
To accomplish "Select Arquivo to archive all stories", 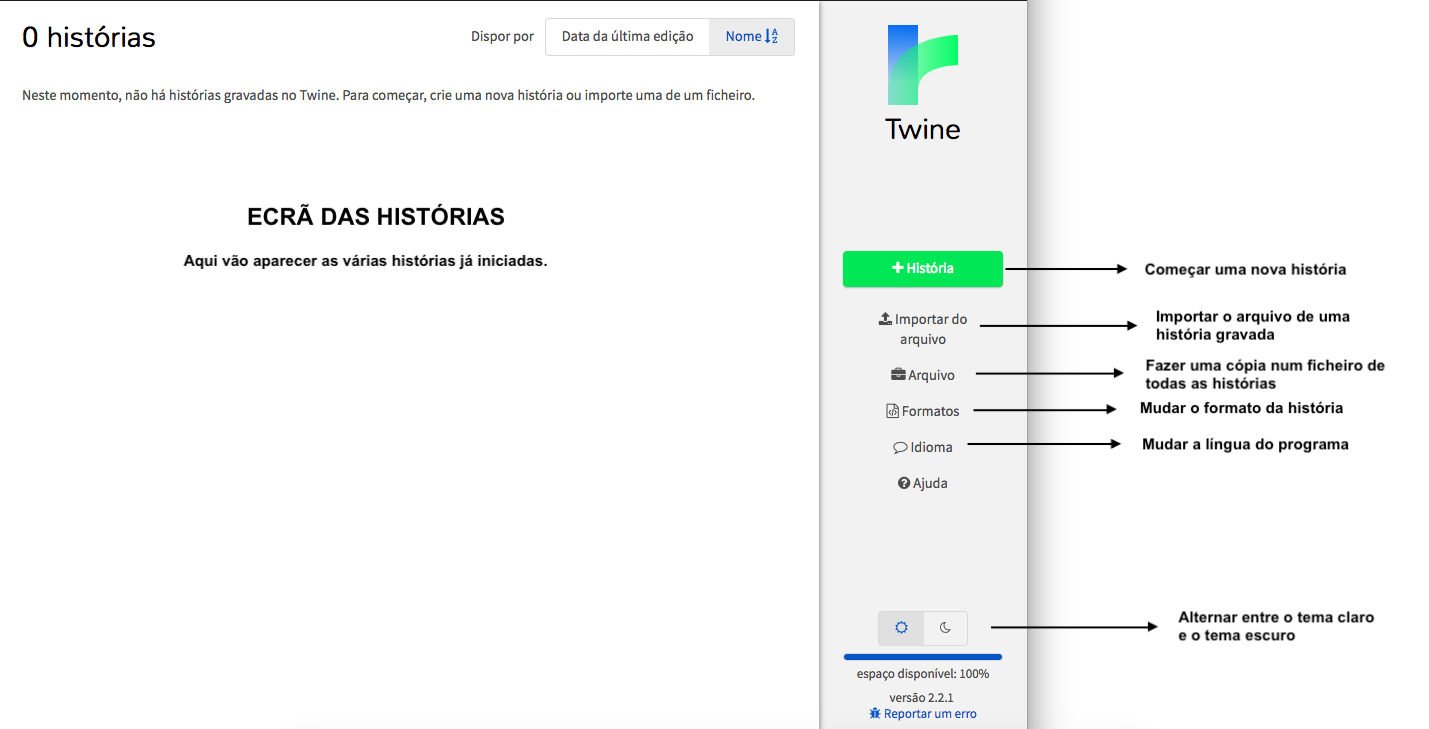I will point(931,375).
